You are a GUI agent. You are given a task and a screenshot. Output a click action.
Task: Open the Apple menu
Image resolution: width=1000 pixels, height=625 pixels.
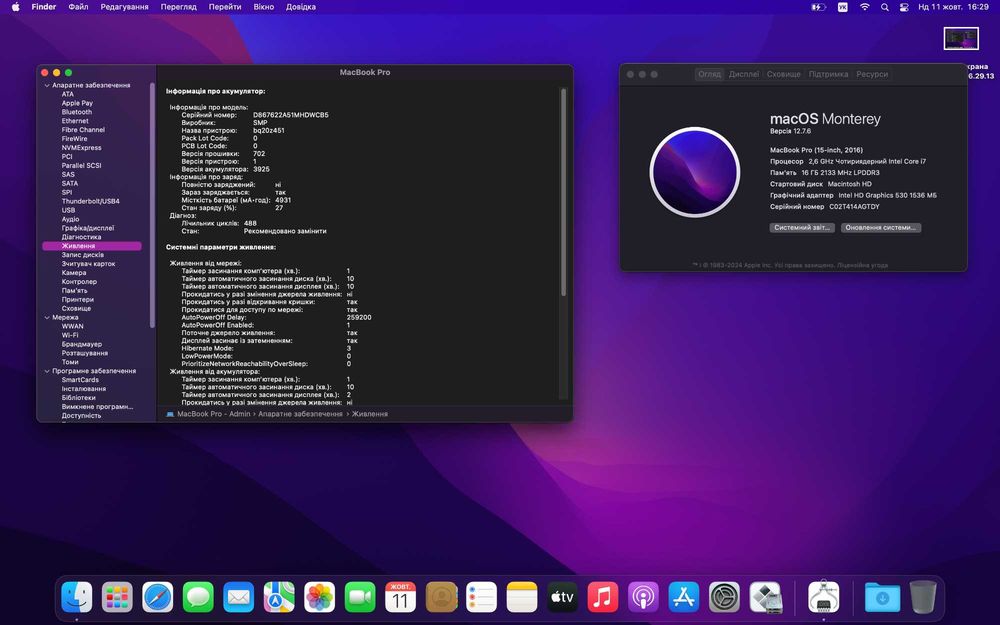point(15,7)
